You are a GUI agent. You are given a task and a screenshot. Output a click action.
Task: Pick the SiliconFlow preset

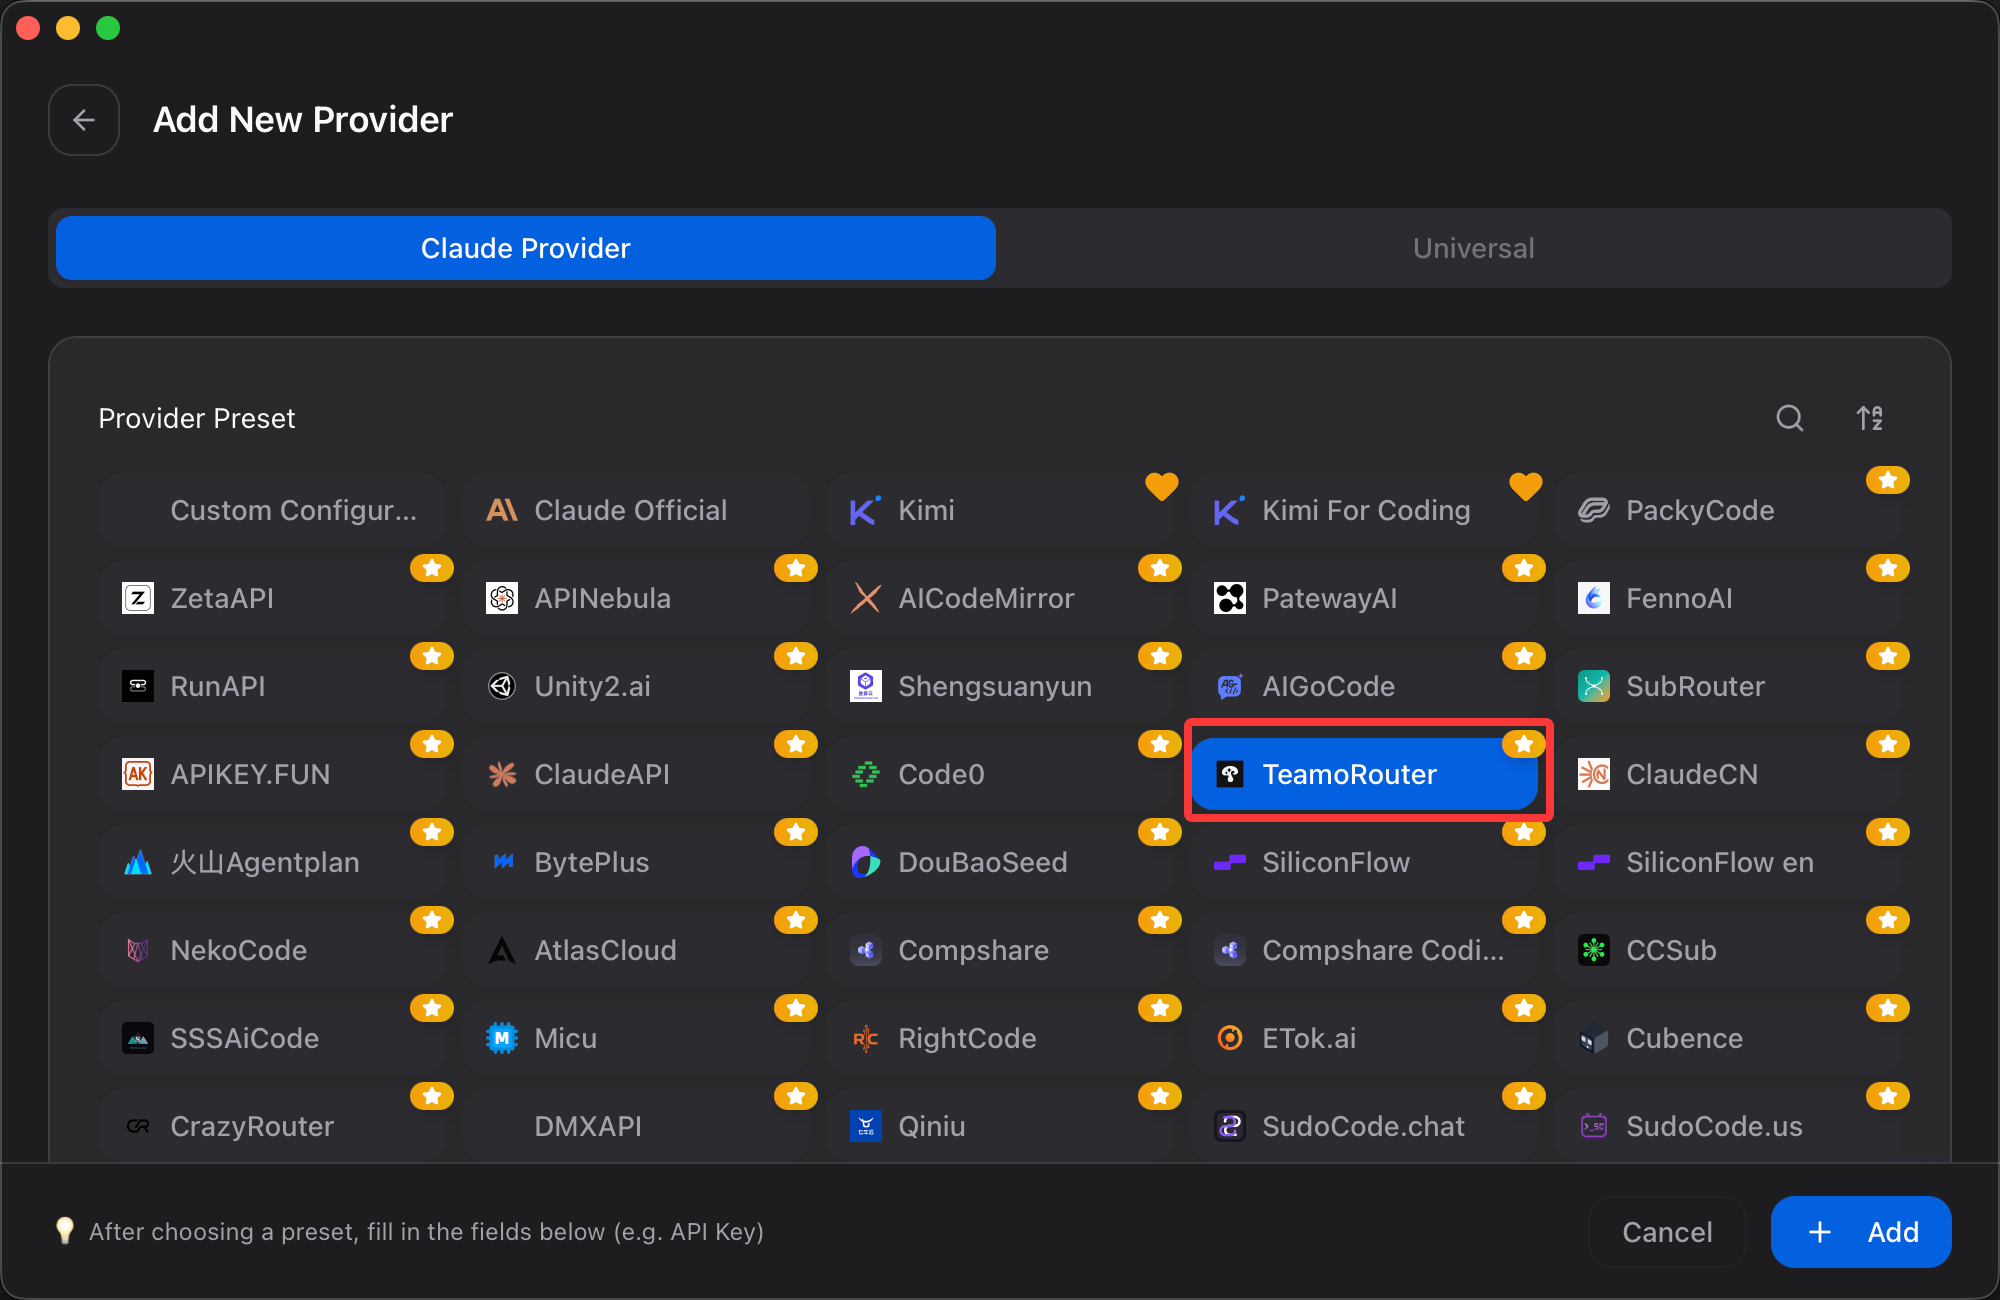tap(1364, 862)
